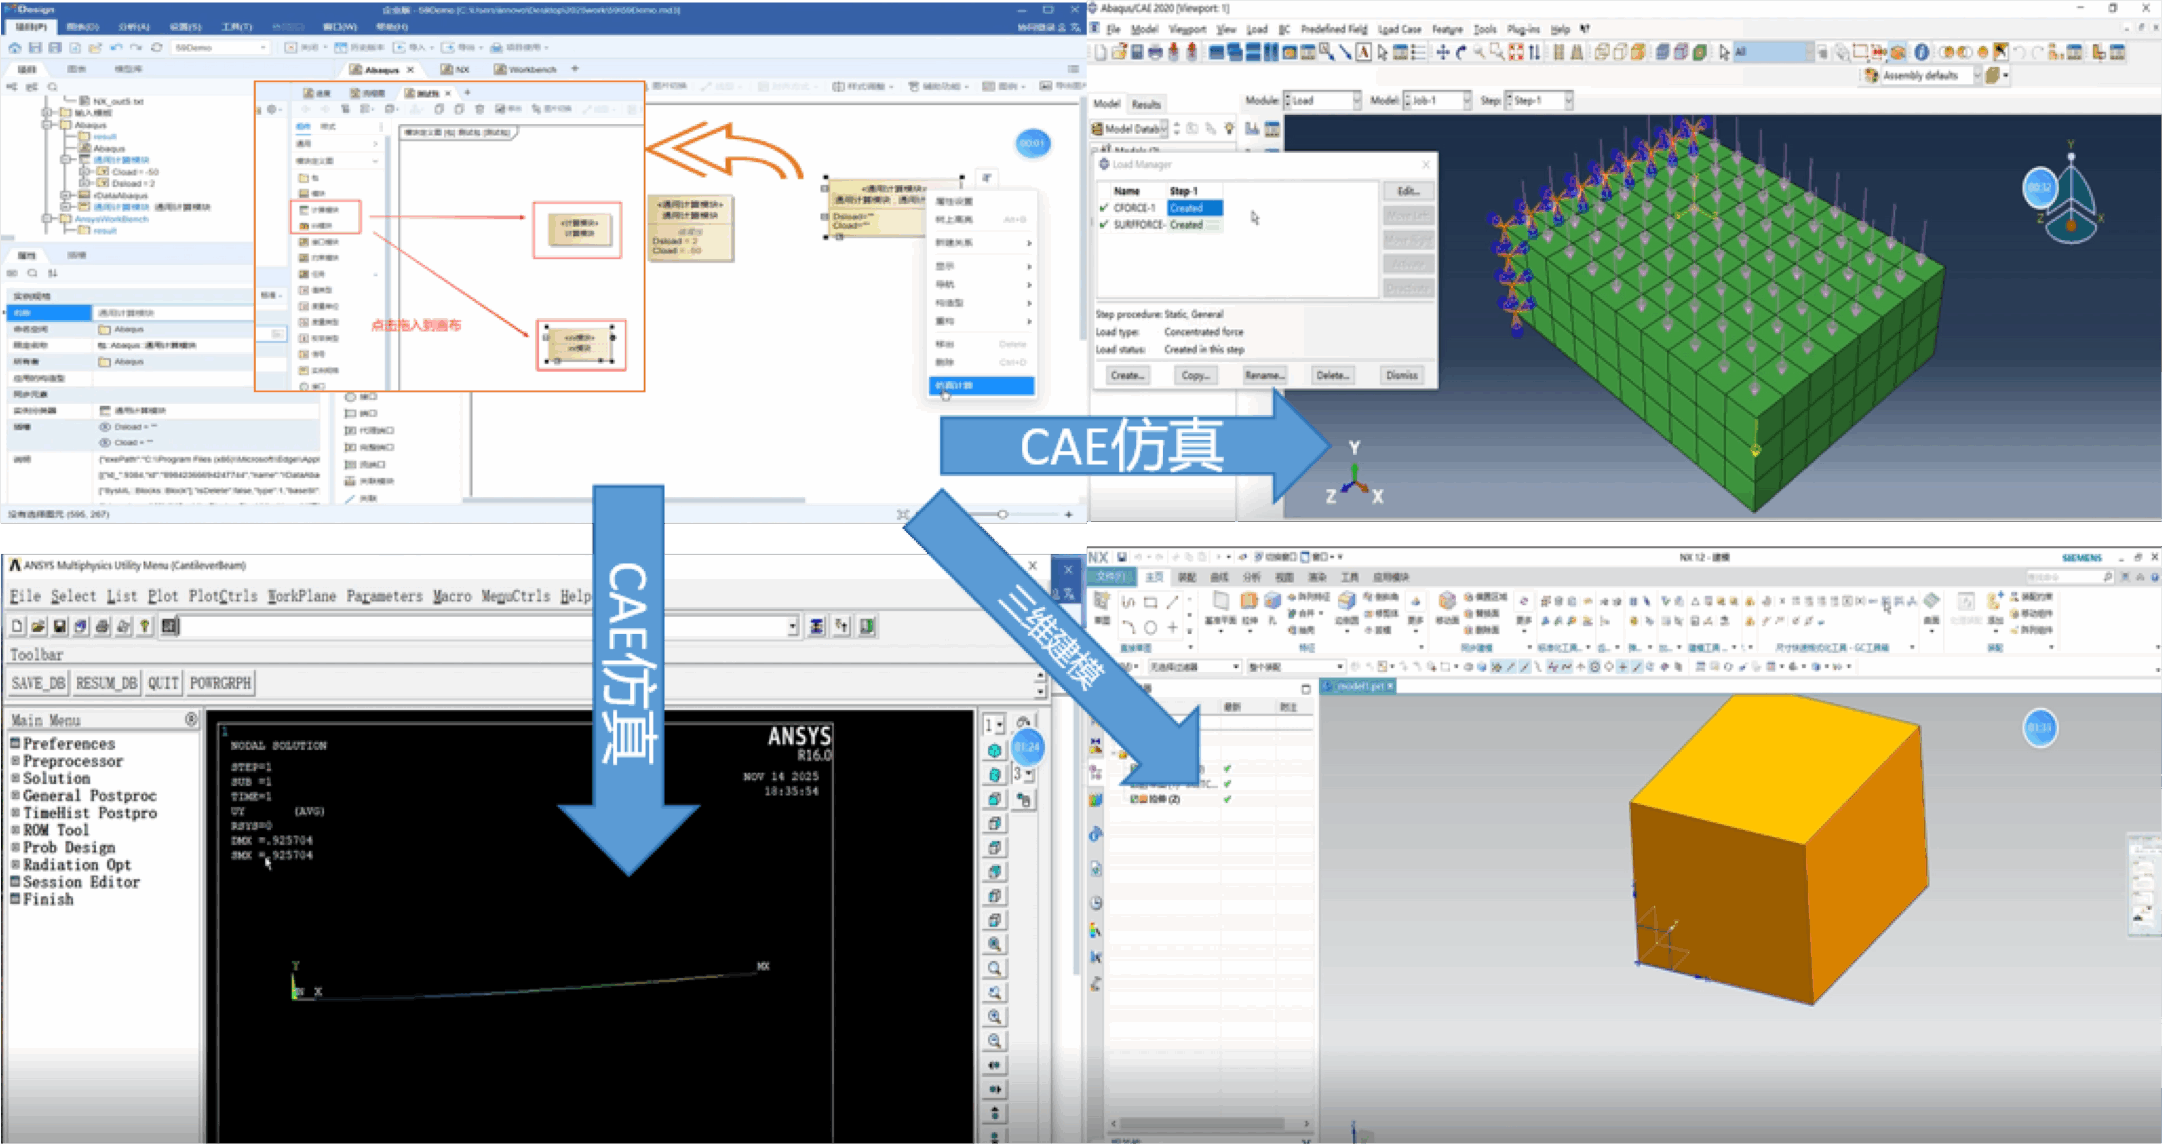
Task: Dismiss the Abaqus Load Manager dialog
Action: (x=1401, y=375)
